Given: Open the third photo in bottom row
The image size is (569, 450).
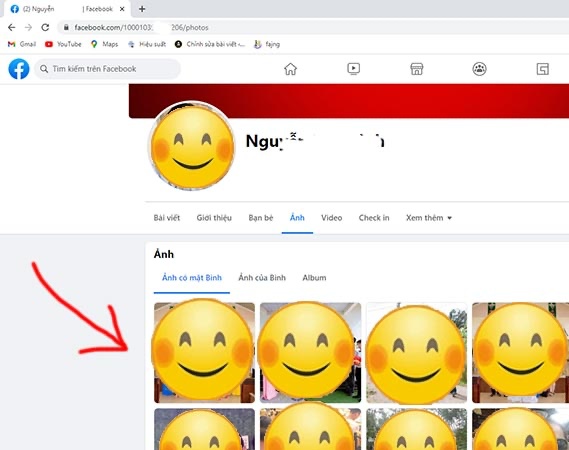Looking at the screenshot, I should click(416, 429).
